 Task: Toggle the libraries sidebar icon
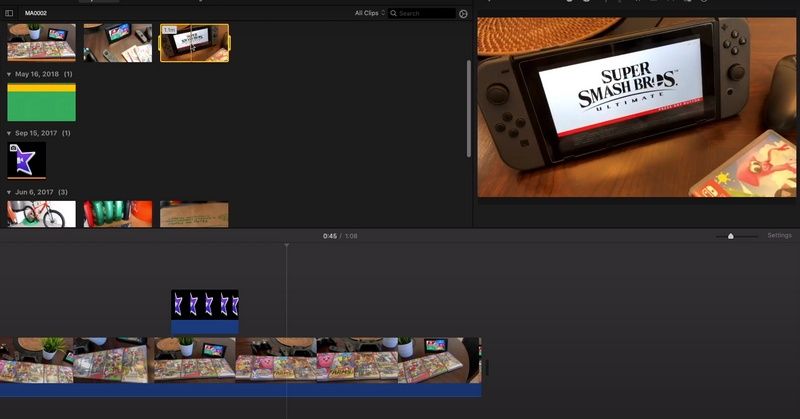[9, 13]
